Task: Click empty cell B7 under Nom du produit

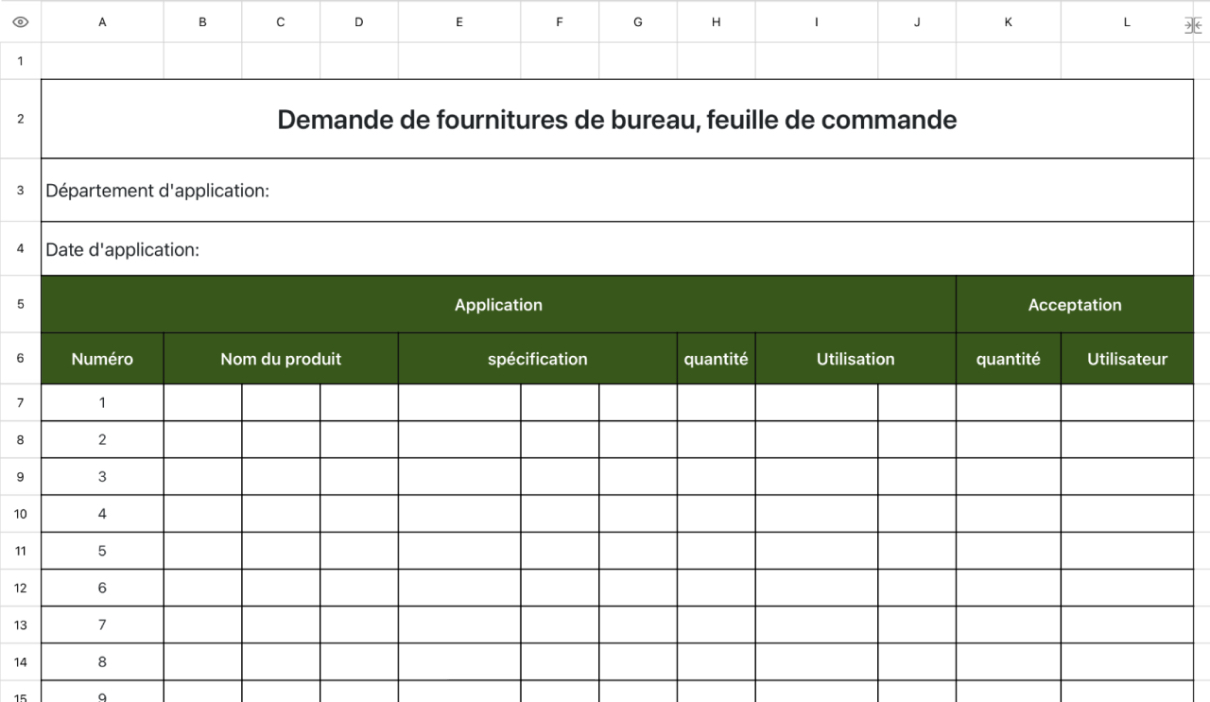Action: tap(202, 402)
